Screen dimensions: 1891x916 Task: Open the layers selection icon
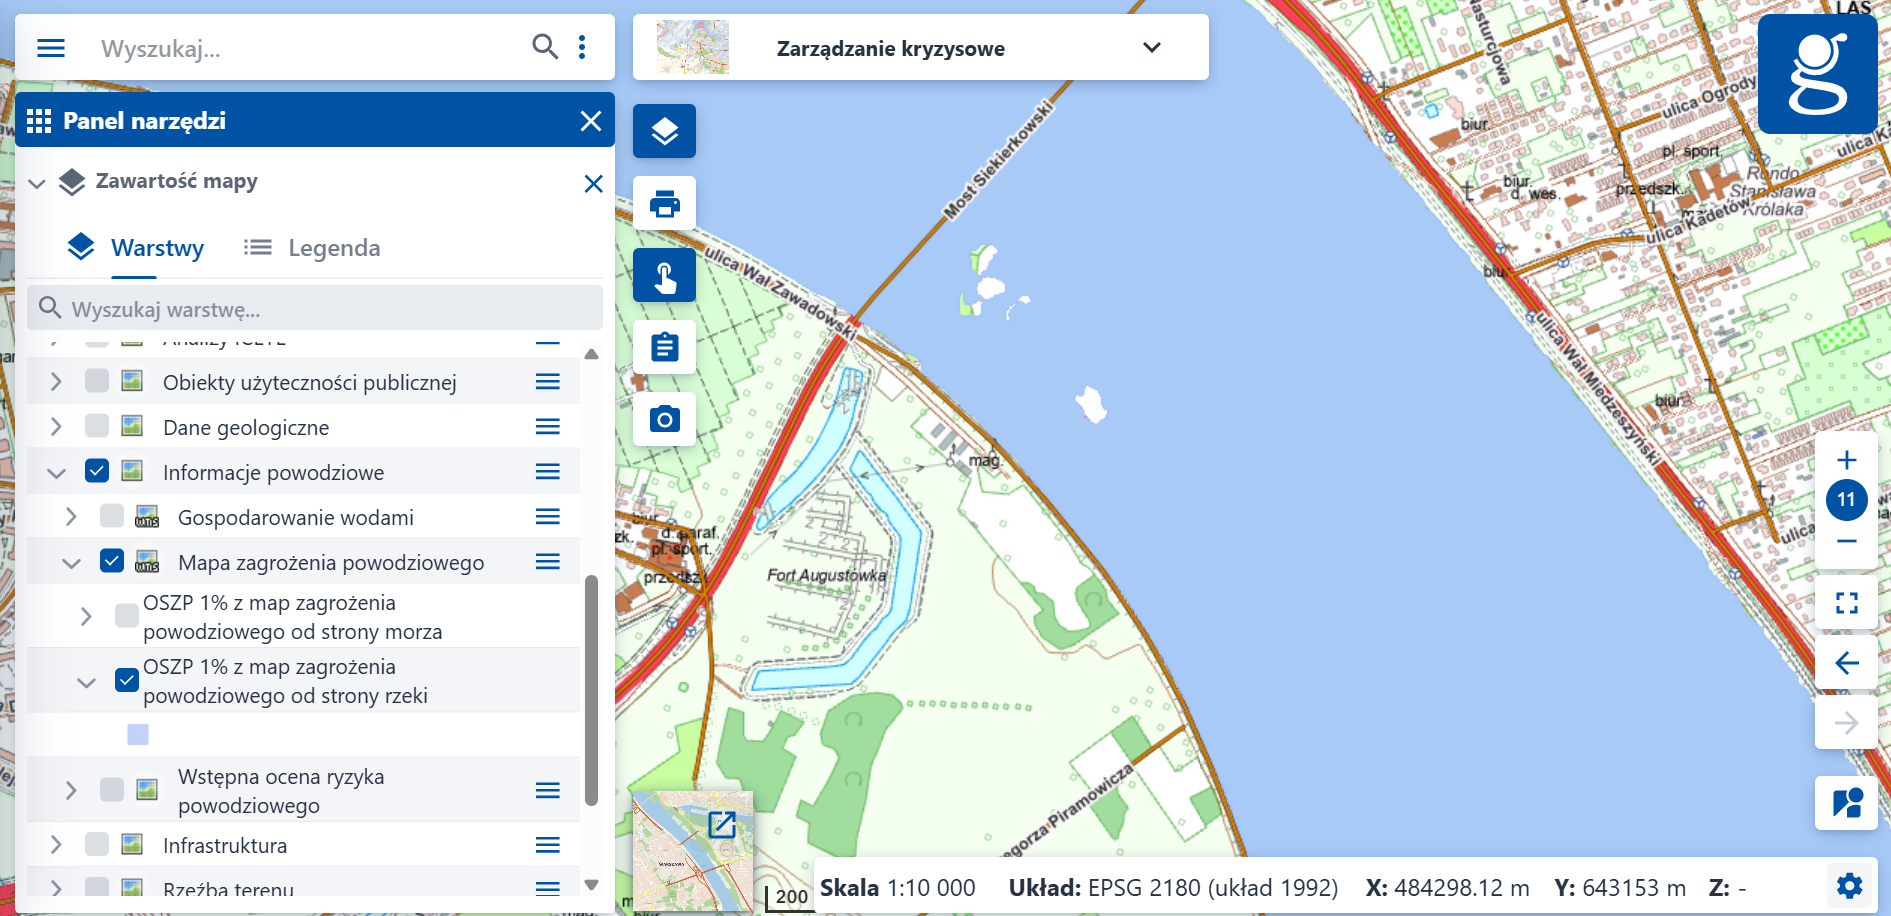664,131
